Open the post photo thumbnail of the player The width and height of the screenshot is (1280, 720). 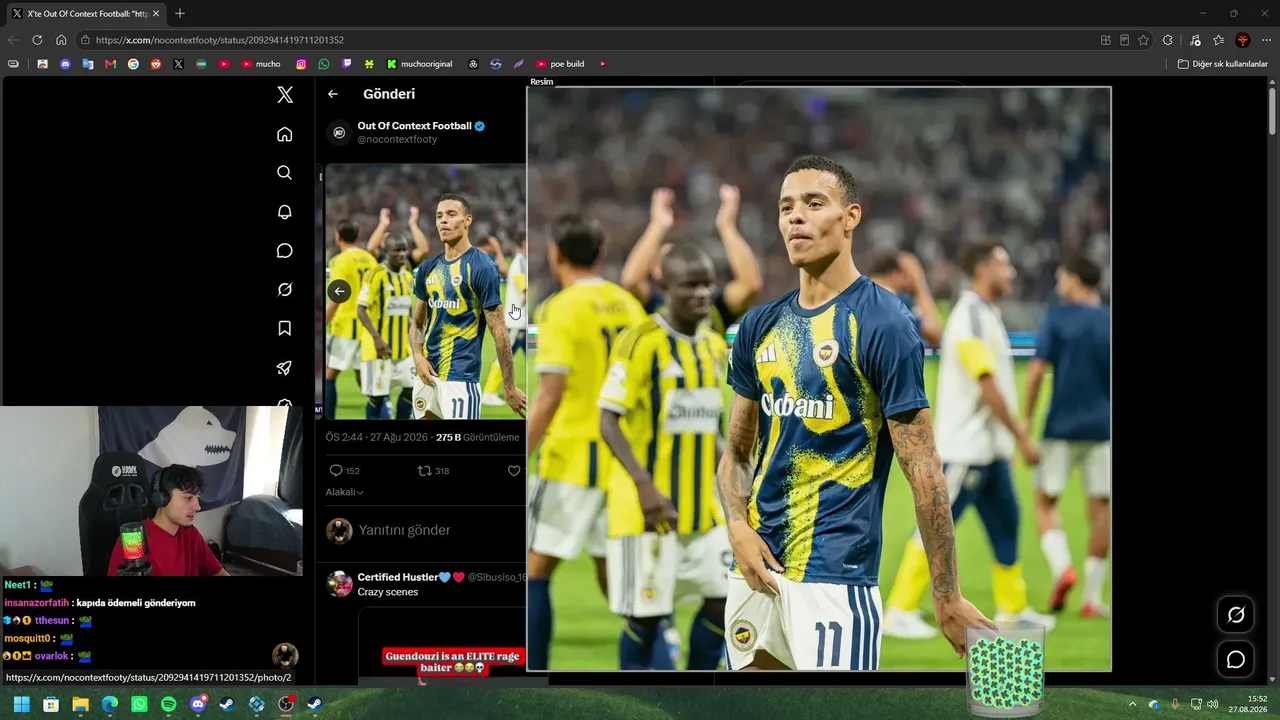coord(426,291)
